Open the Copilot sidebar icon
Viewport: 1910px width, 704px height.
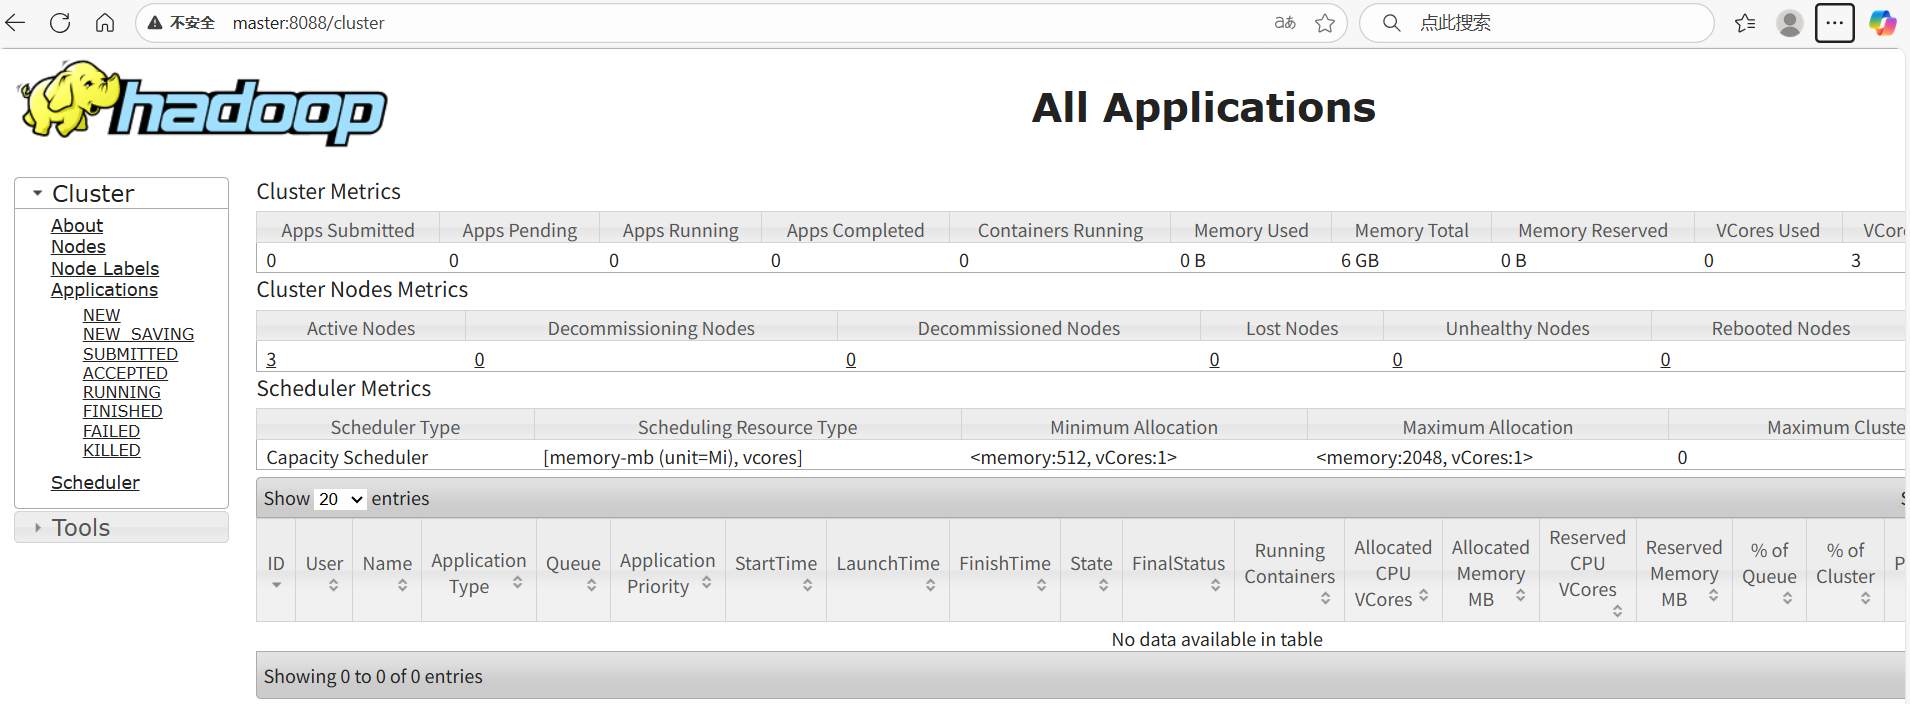(x=1883, y=23)
